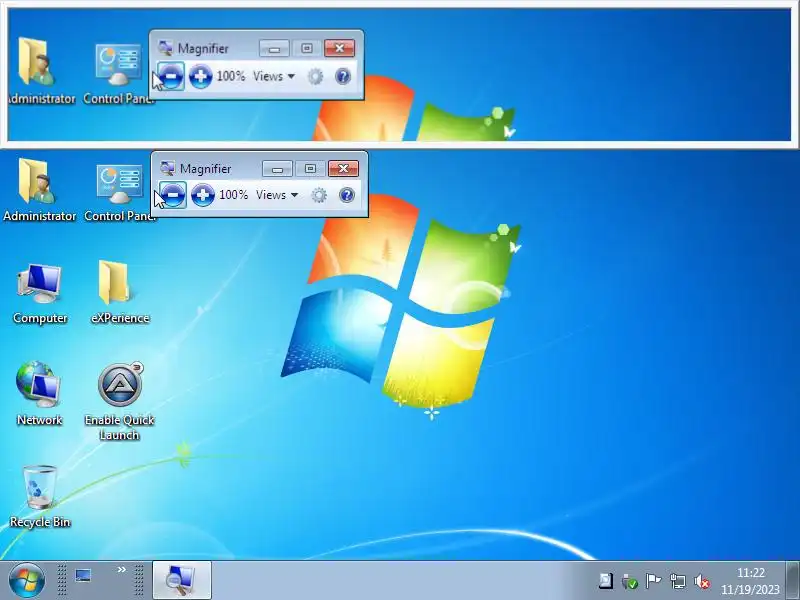Minimize the undocked Magnifier window
Image resolution: width=800 pixels, height=600 pixels.
(278, 169)
